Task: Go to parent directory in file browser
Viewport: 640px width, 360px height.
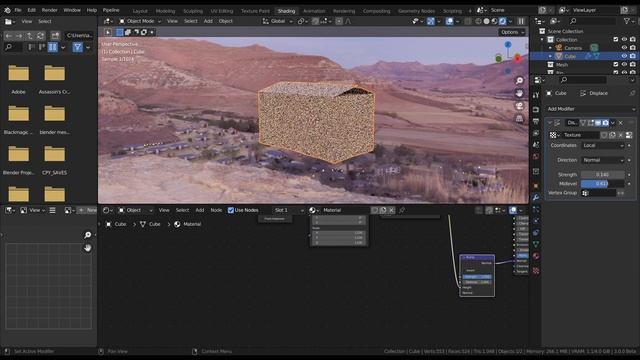Action: 30,36
